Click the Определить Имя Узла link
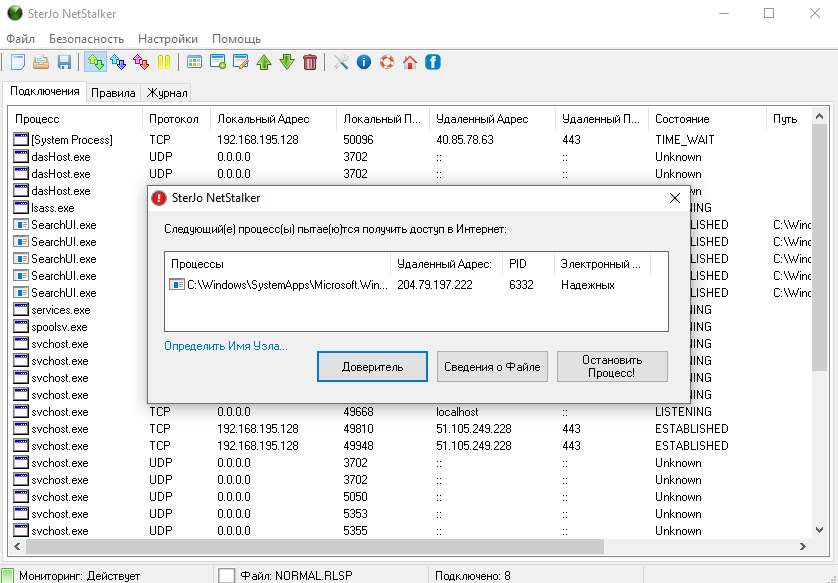Viewport: 838px width, 583px height. [226, 346]
